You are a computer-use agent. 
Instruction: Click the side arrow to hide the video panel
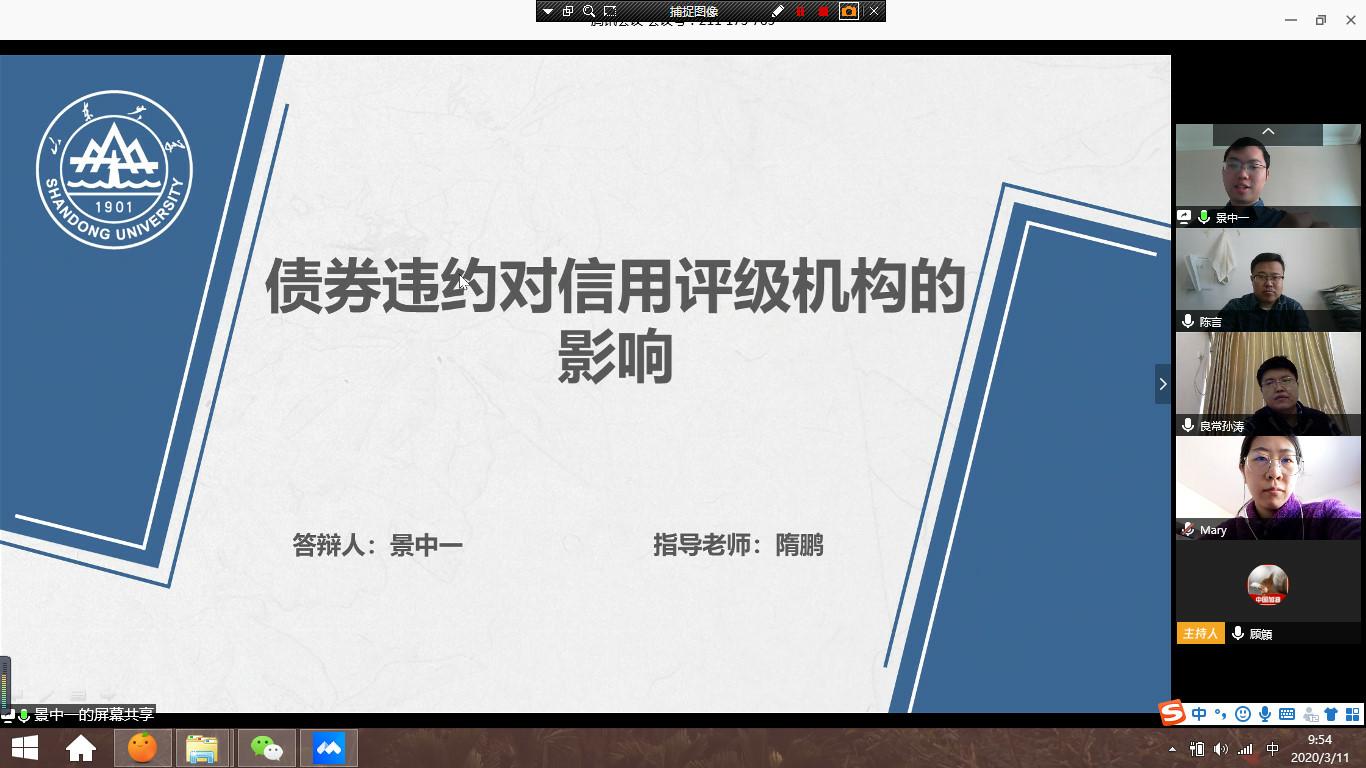[x=1162, y=384]
